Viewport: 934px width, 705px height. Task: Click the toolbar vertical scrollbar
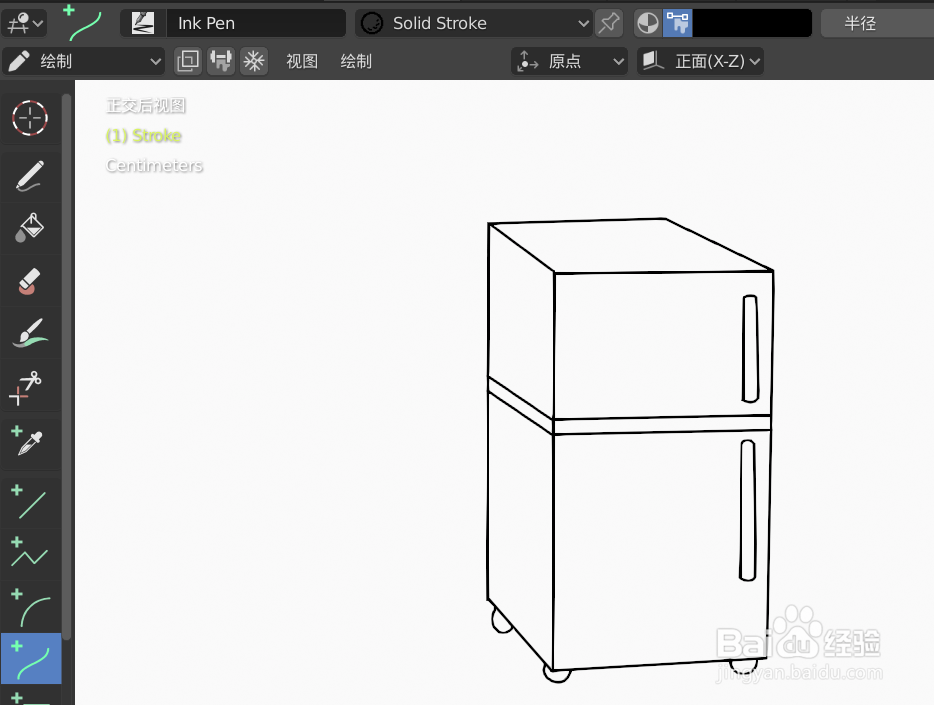[67, 366]
